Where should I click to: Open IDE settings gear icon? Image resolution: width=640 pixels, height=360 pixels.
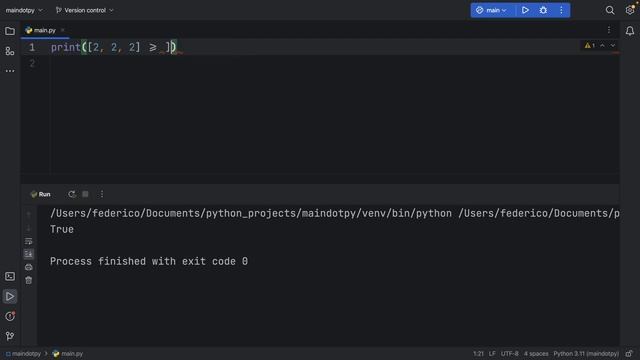[x=630, y=10]
